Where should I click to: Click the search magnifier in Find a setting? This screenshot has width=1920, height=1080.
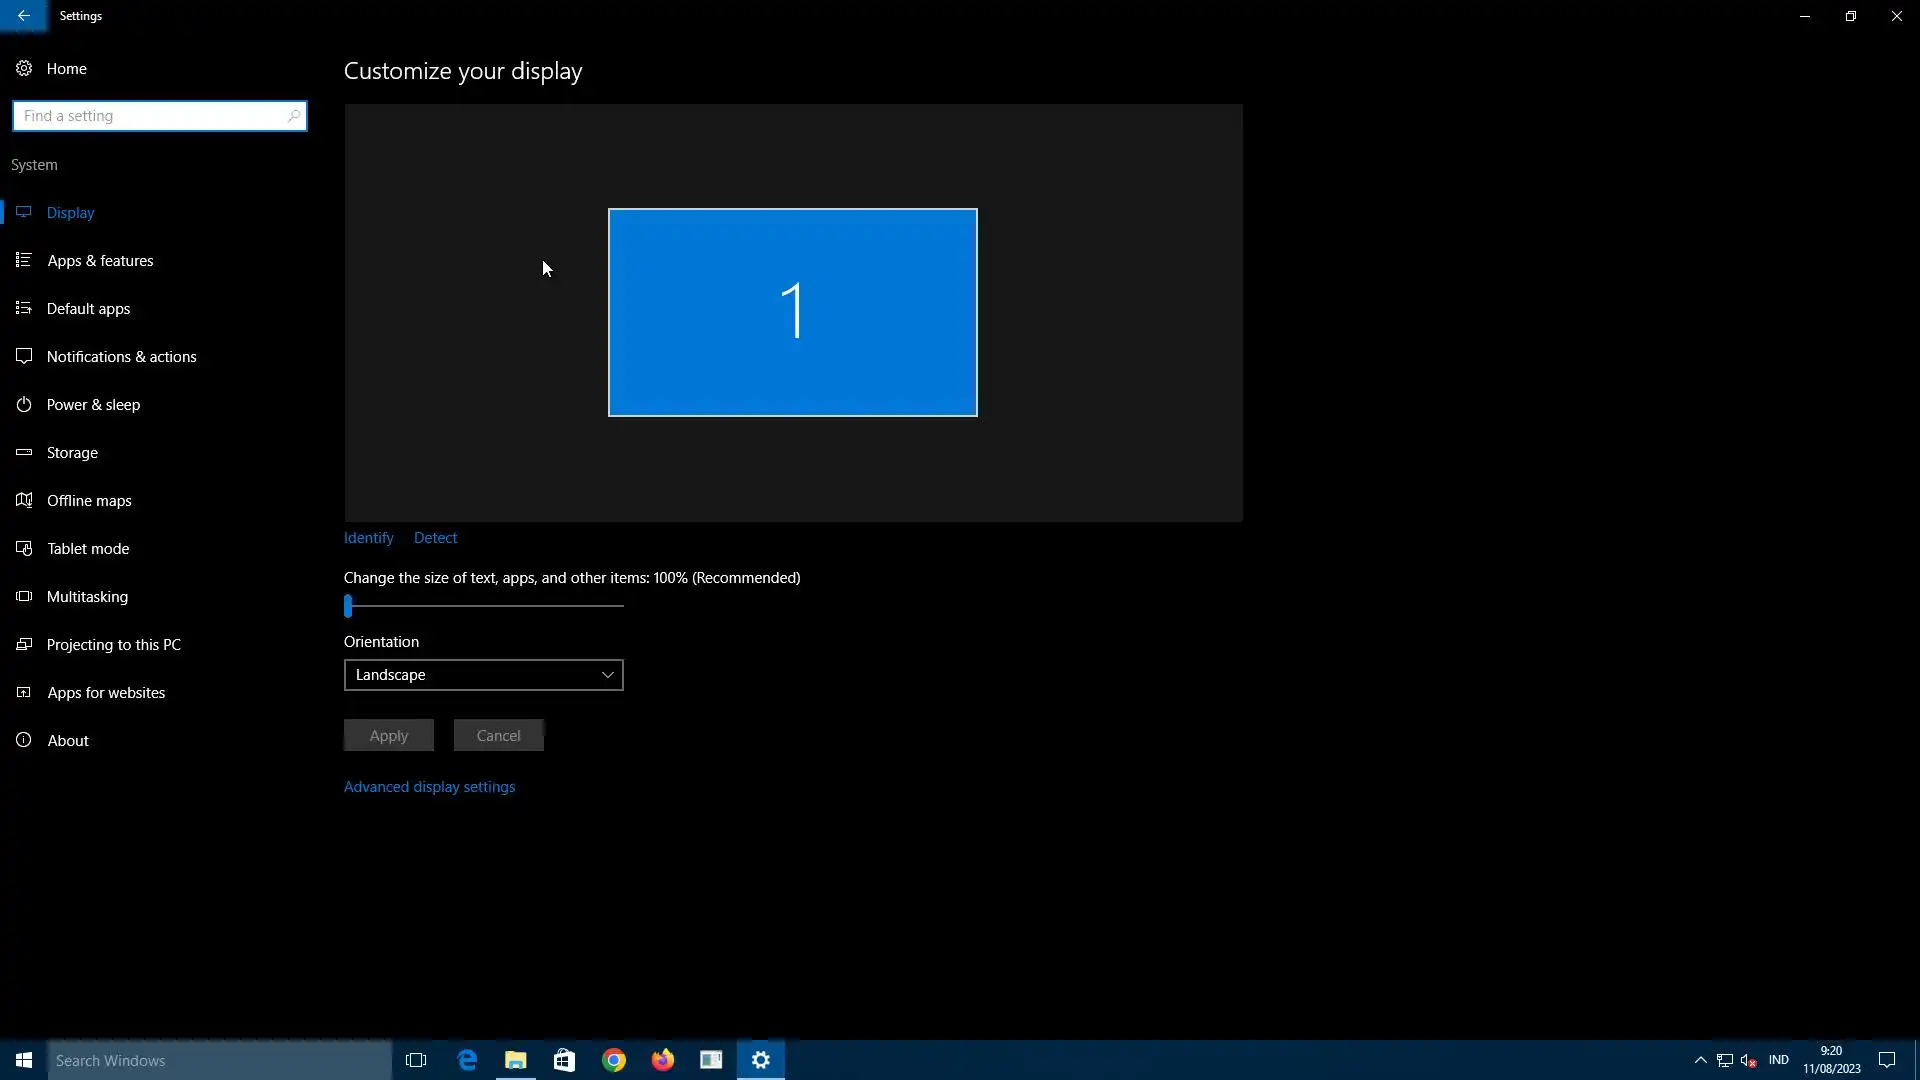point(293,116)
